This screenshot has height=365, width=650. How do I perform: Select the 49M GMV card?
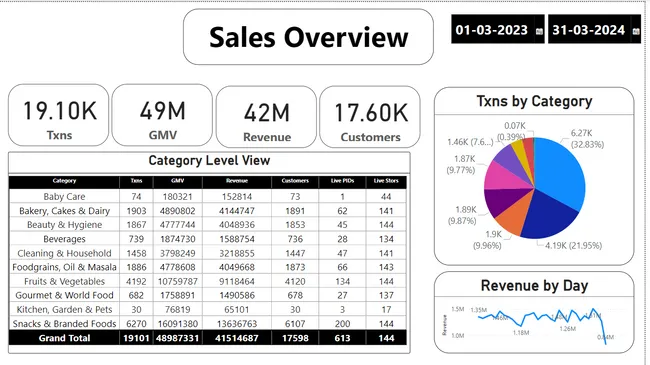point(162,115)
